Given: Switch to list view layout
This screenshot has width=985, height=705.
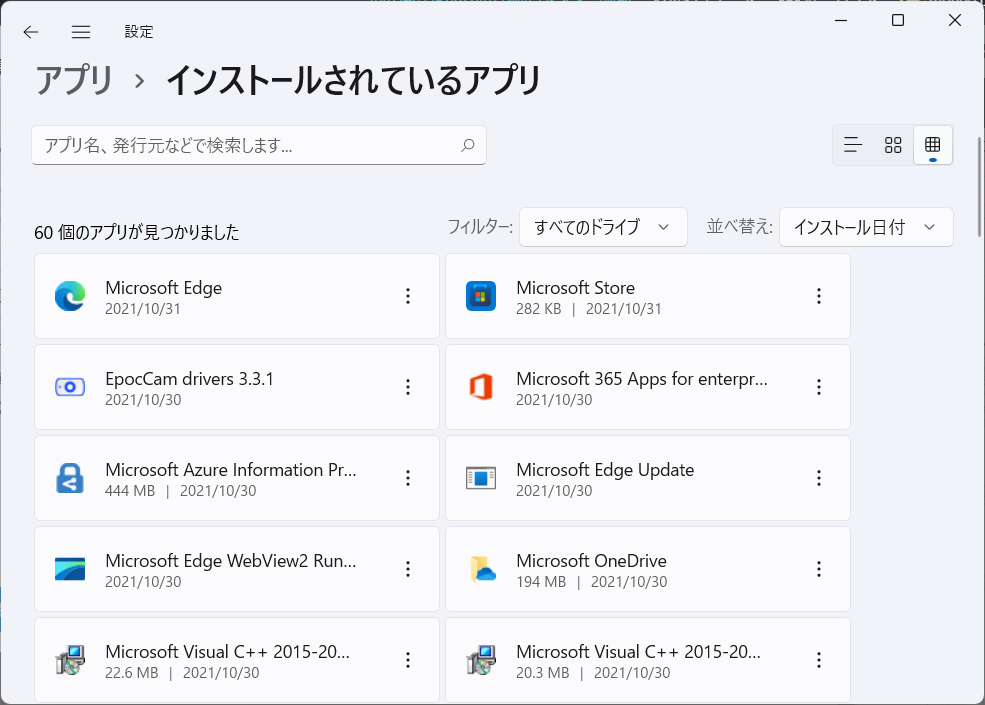Looking at the screenshot, I should (852, 145).
